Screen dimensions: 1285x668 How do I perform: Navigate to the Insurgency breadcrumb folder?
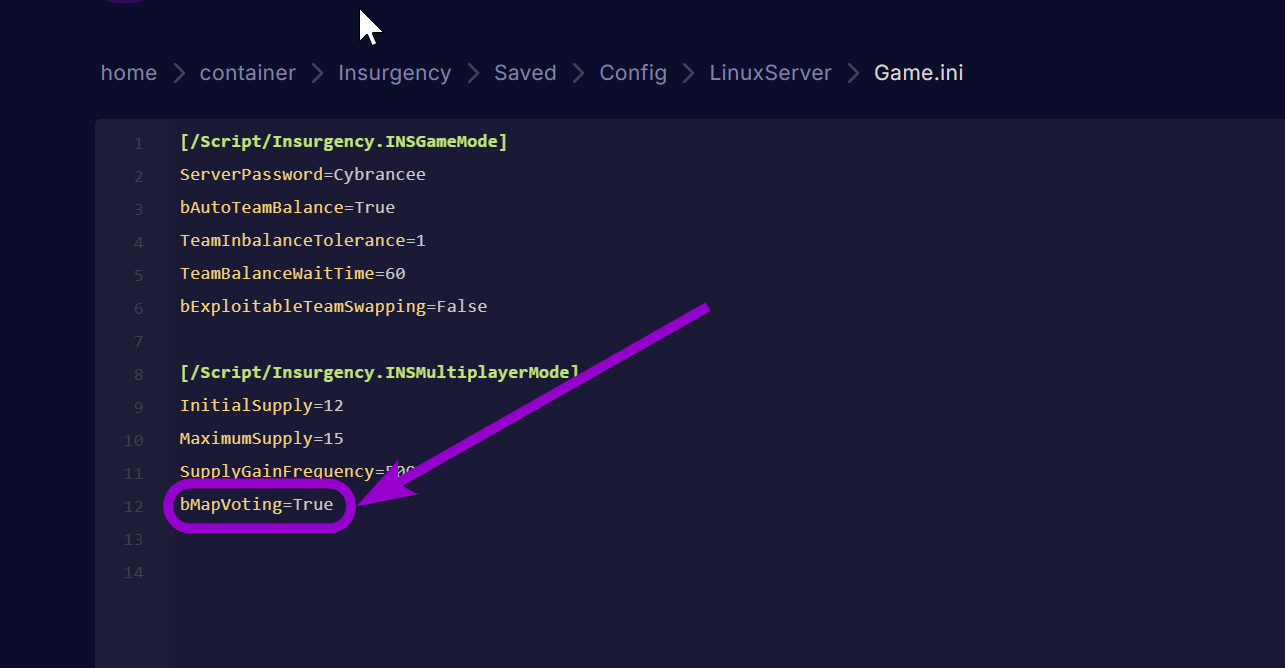[395, 73]
